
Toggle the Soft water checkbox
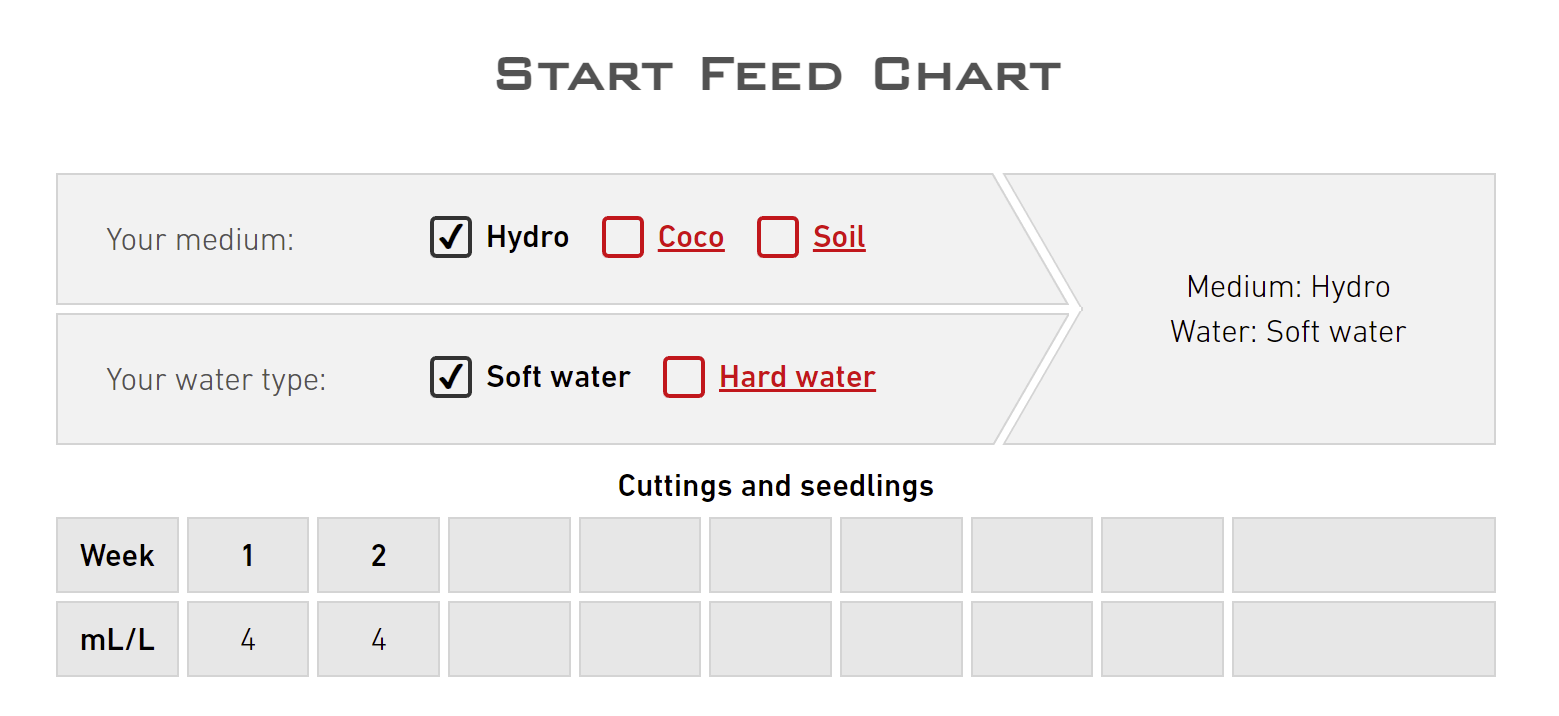click(451, 377)
